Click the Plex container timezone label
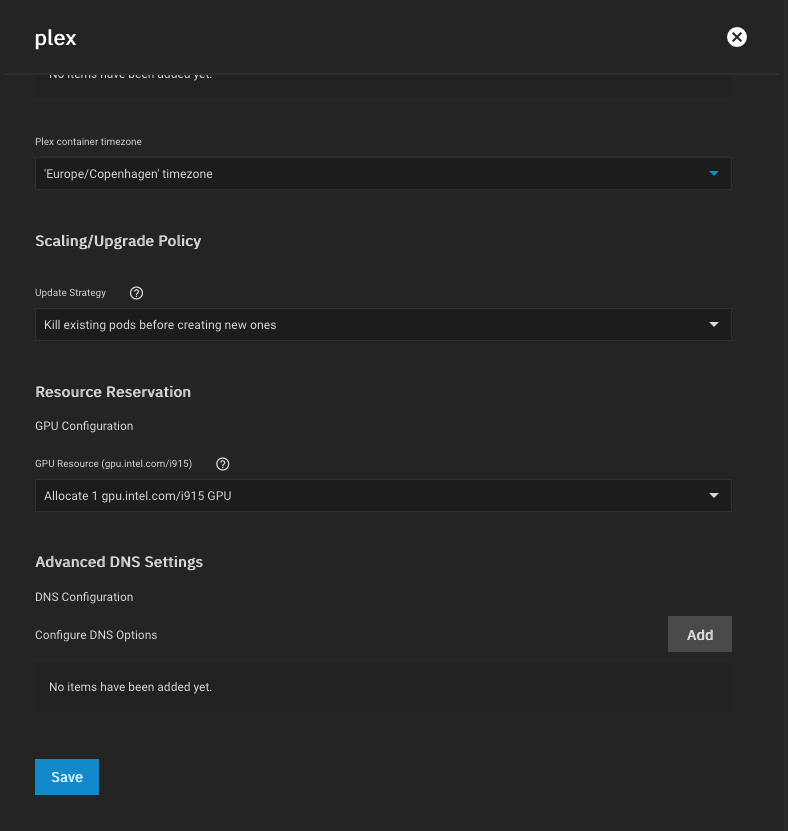Viewport: 788px width, 831px height. coord(88,142)
